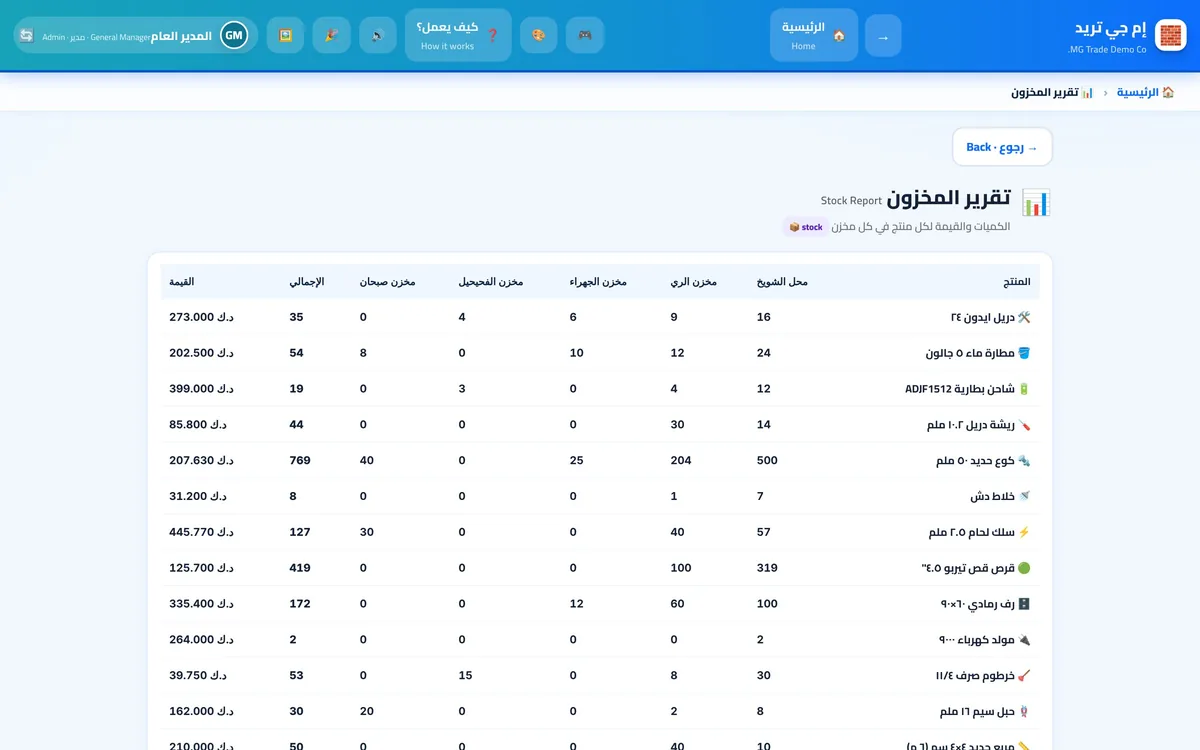
Task: Click the 399.000 value cell
Action: [201, 389]
